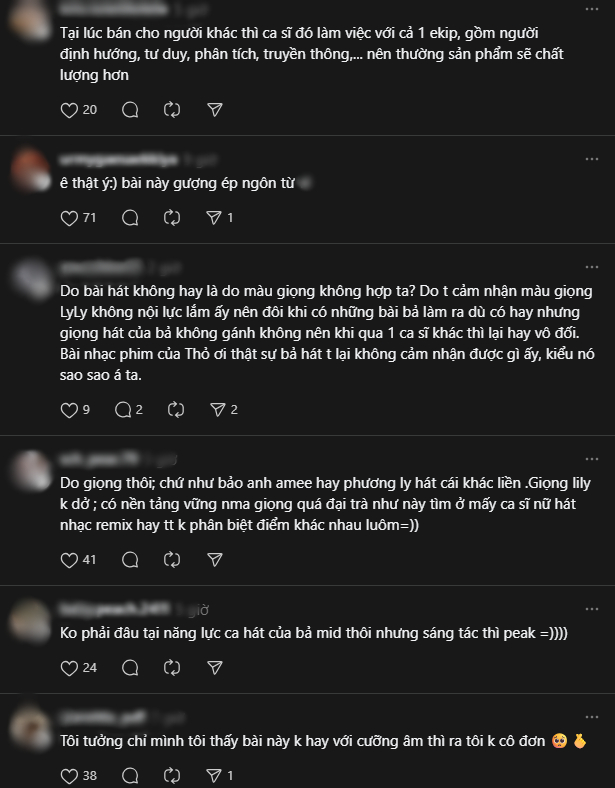This screenshot has width=615, height=788.
Task: Like the comment with 24 likes
Action: pos(69,667)
